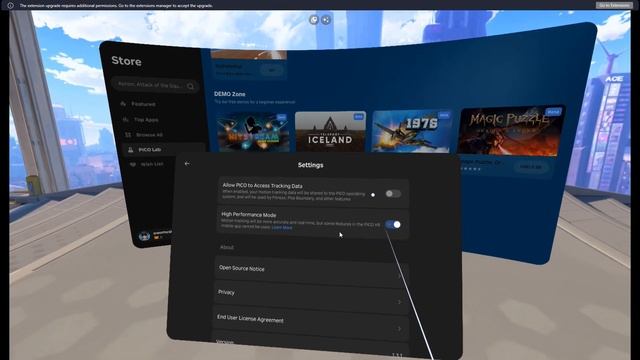
Task: Select Wish List in the Store sidebar
Action: click(152, 164)
